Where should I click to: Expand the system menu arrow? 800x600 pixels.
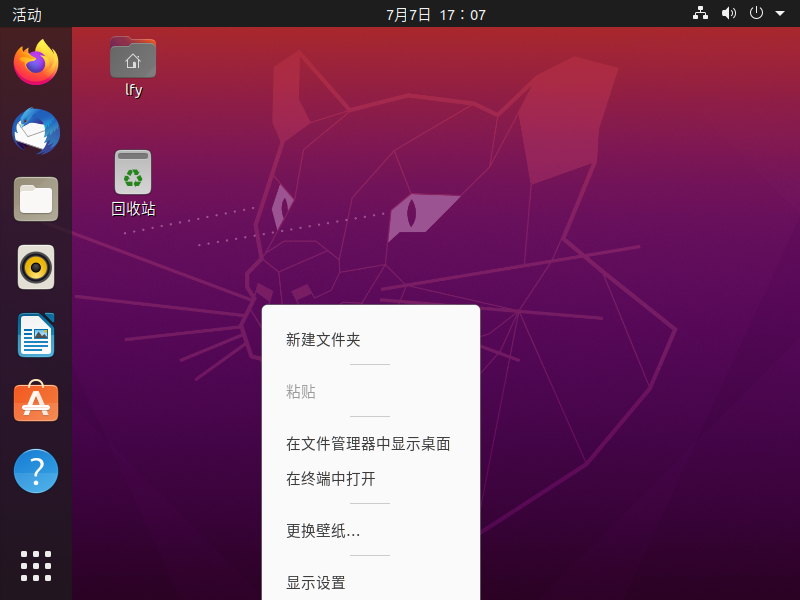pos(780,14)
